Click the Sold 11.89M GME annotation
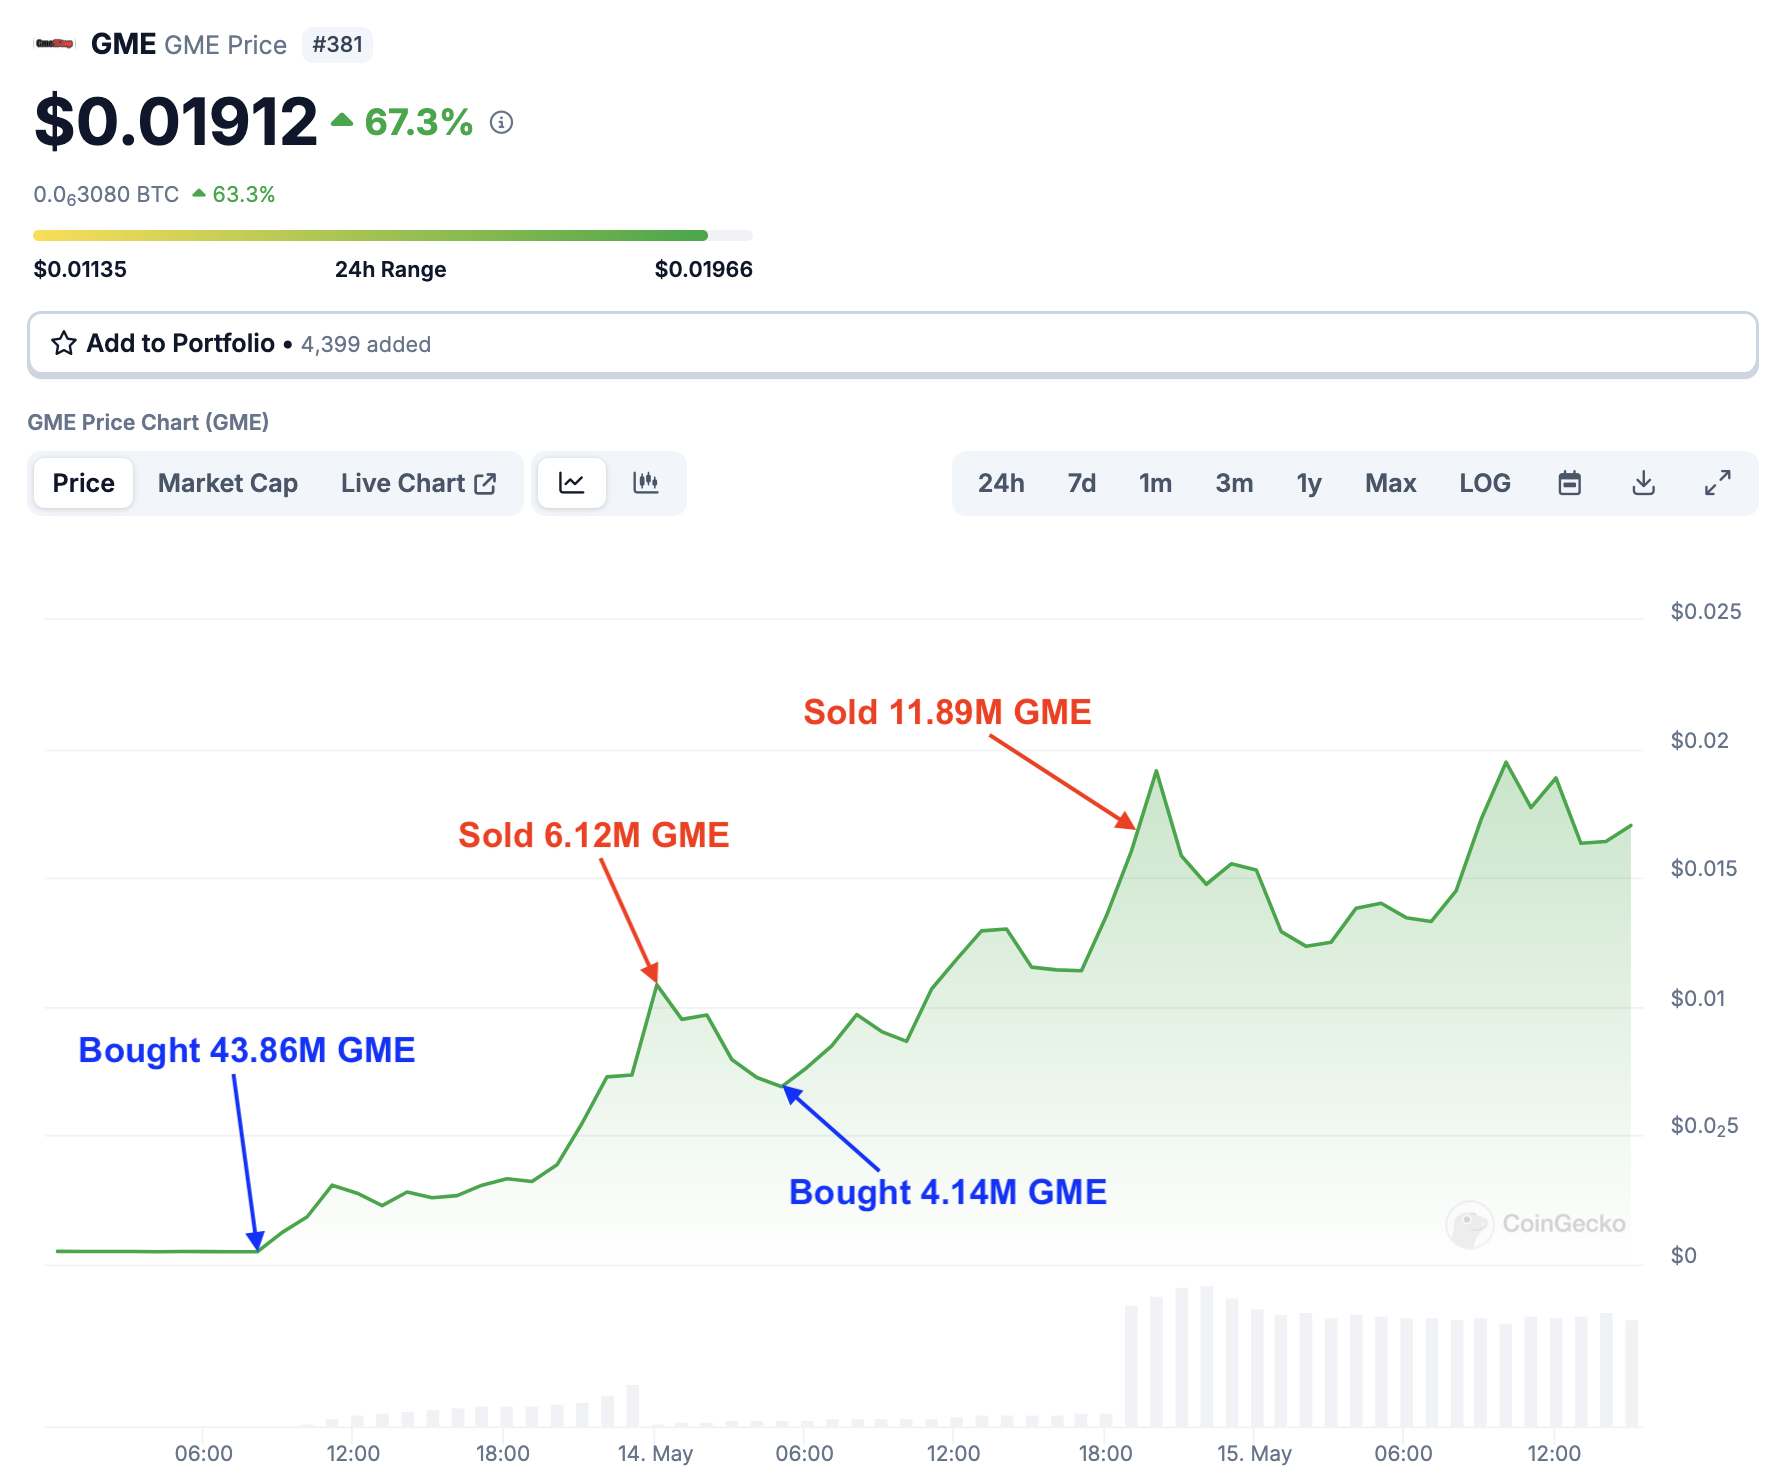The height and width of the screenshot is (1480, 1780). tap(947, 712)
